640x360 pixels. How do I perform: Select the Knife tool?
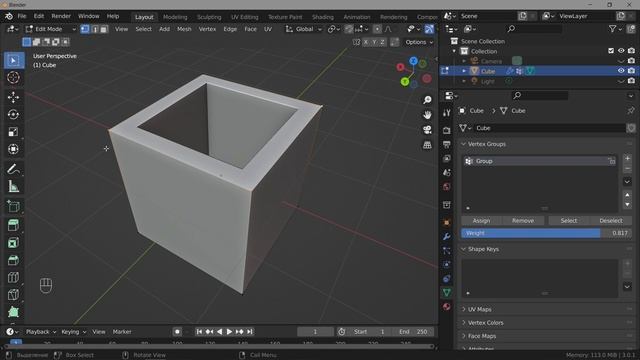pos(13,294)
